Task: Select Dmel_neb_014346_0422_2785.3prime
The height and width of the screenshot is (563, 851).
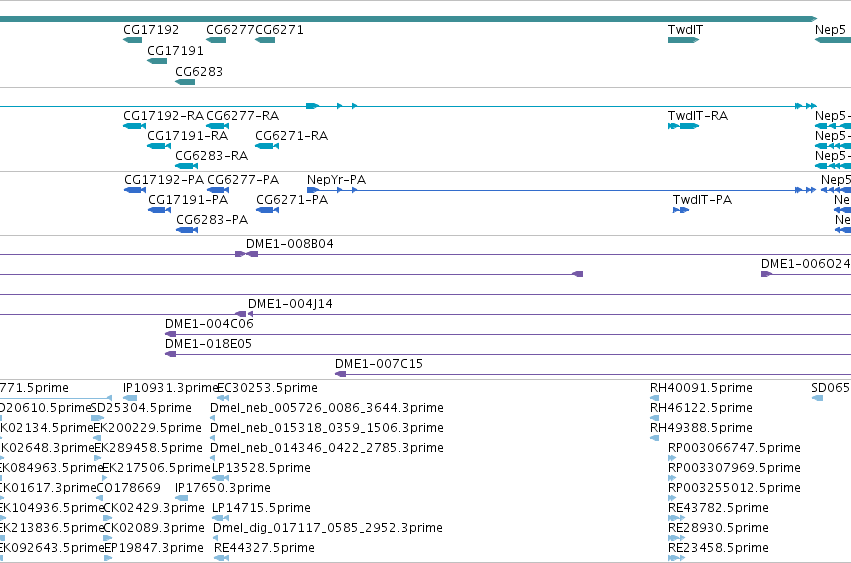Action: 327,448
